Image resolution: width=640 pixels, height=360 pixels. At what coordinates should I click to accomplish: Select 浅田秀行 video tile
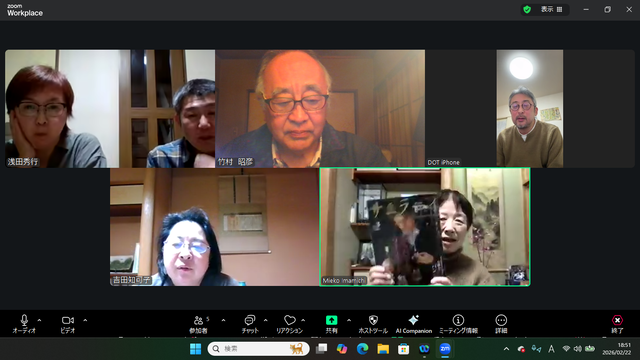tap(110, 109)
